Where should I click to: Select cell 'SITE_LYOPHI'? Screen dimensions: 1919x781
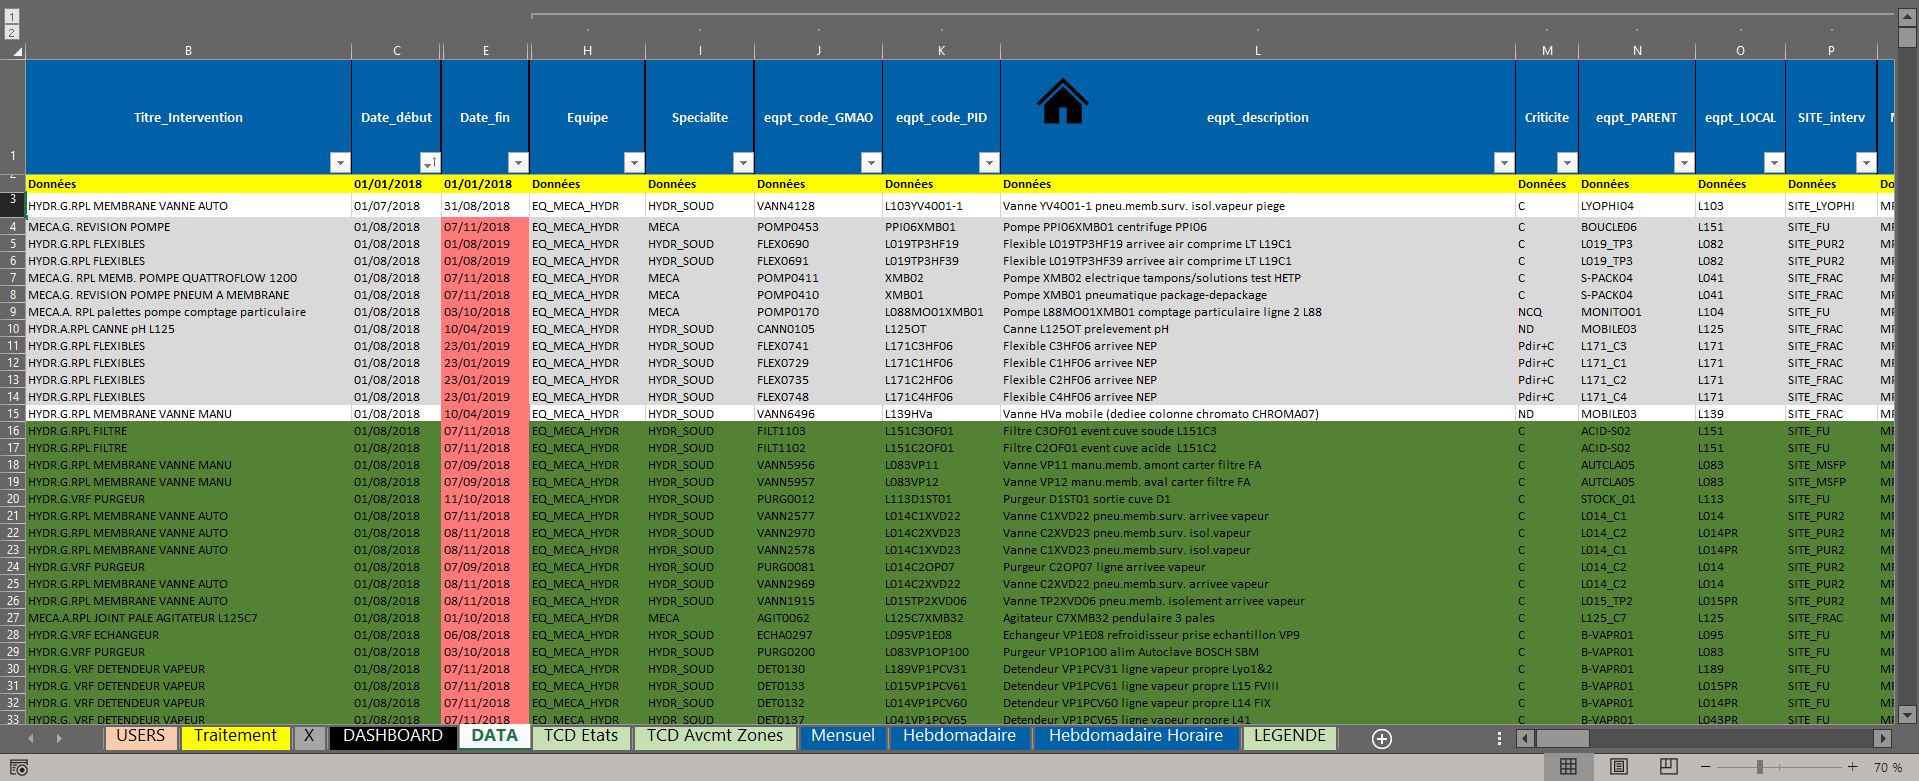click(x=1831, y=206)
